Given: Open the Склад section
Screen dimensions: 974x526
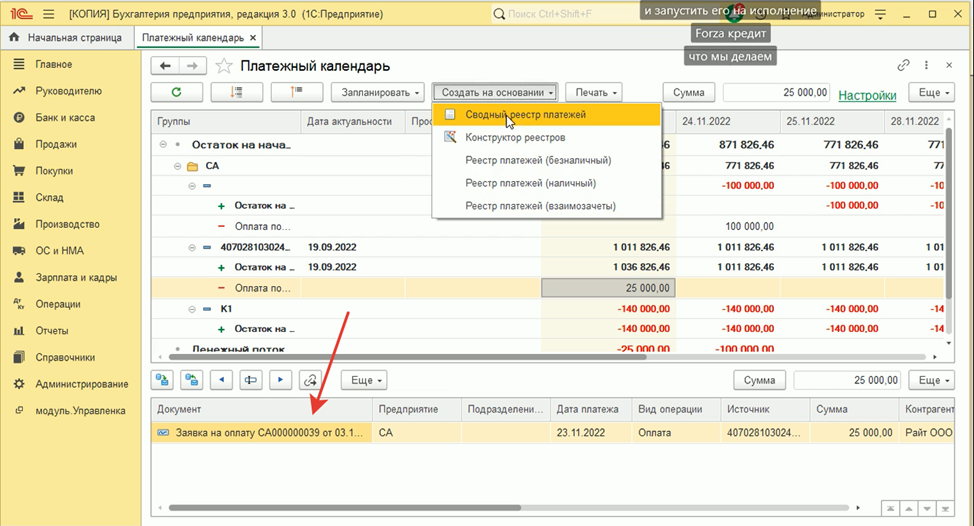Looking at the screenshot, I should coord(49,197).
